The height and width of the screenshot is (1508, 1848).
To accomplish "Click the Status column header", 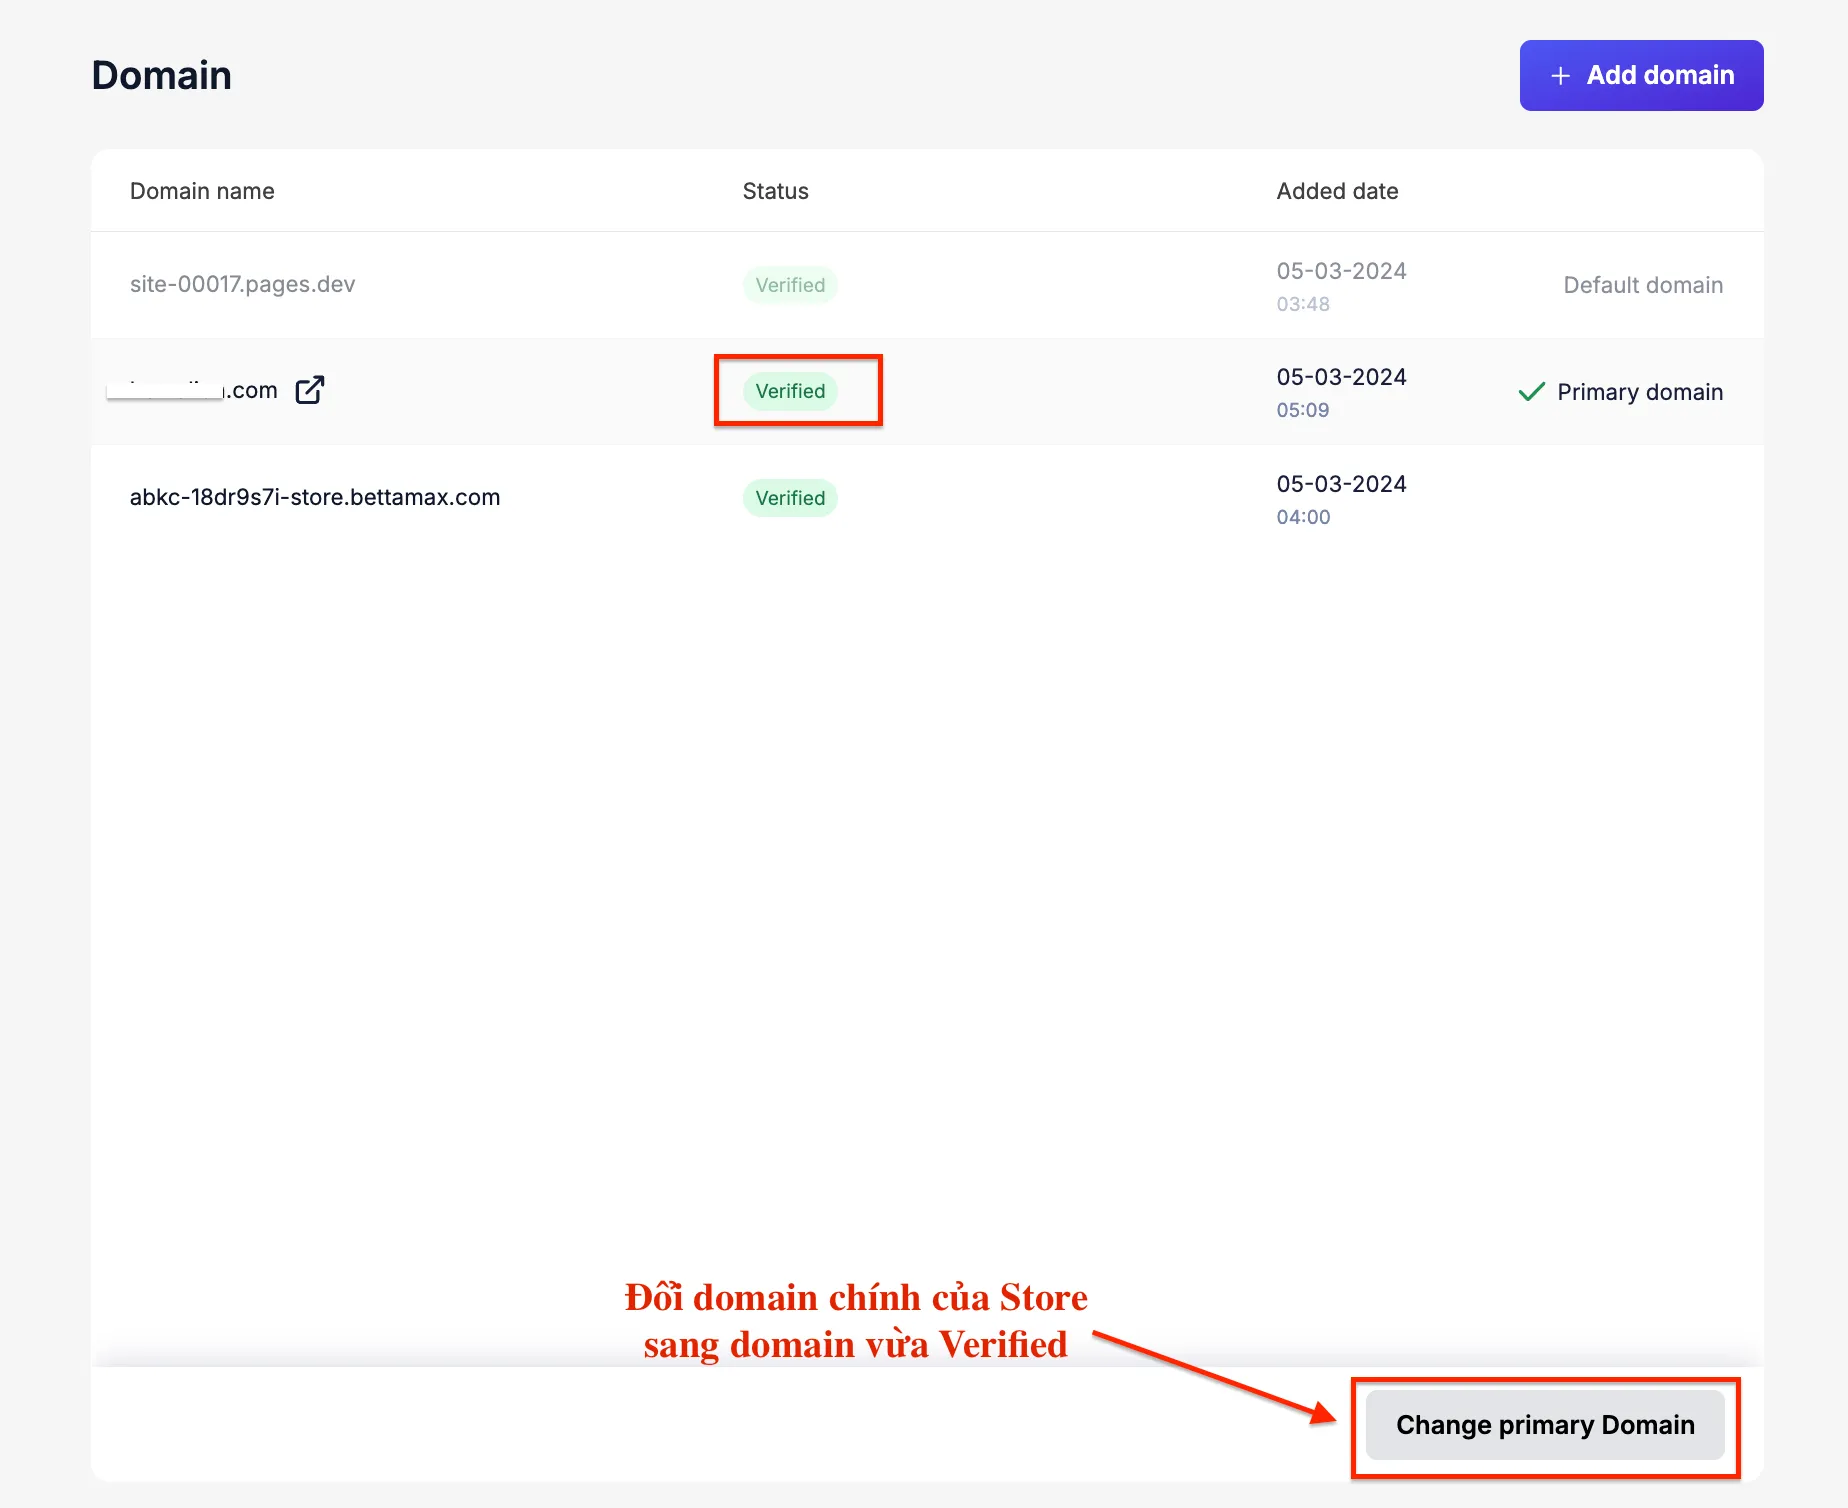I will 775,191.
